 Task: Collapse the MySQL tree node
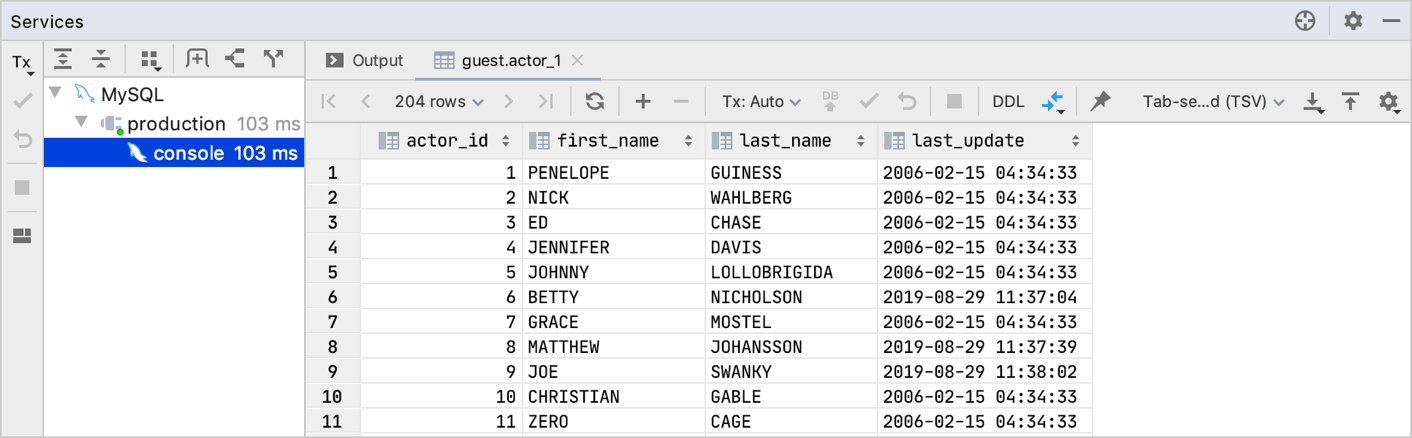(x=57, y=94)
